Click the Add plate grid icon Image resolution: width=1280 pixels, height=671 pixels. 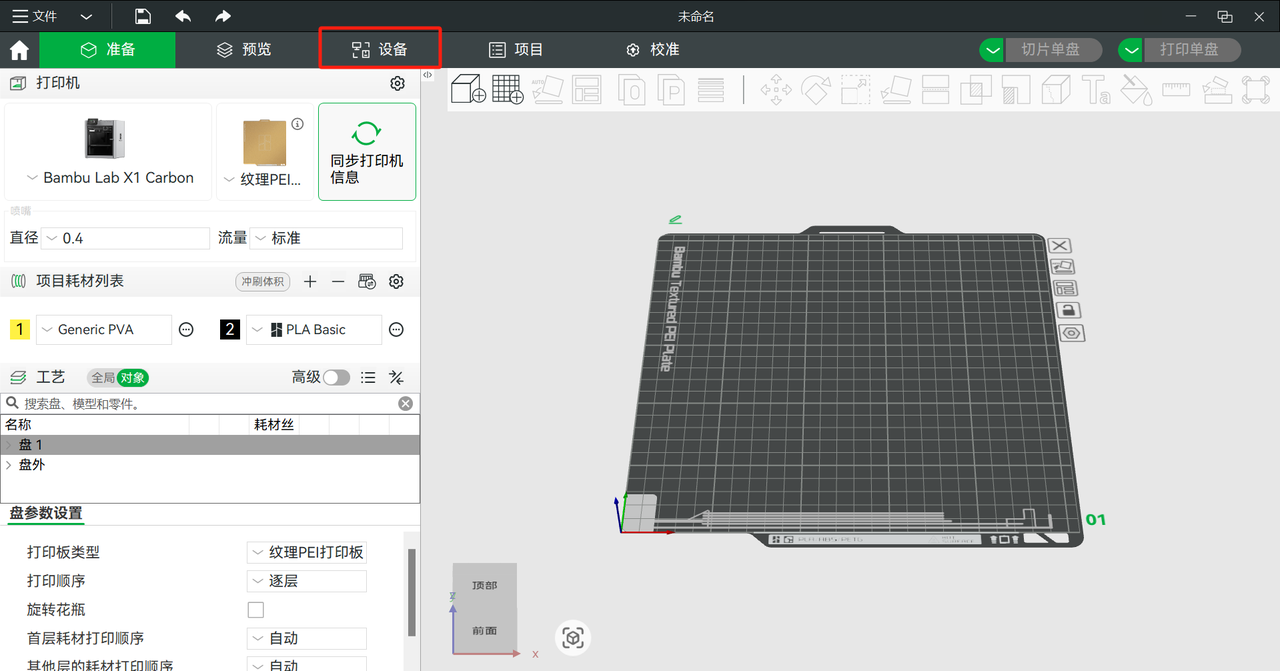[x=508, y=89]
